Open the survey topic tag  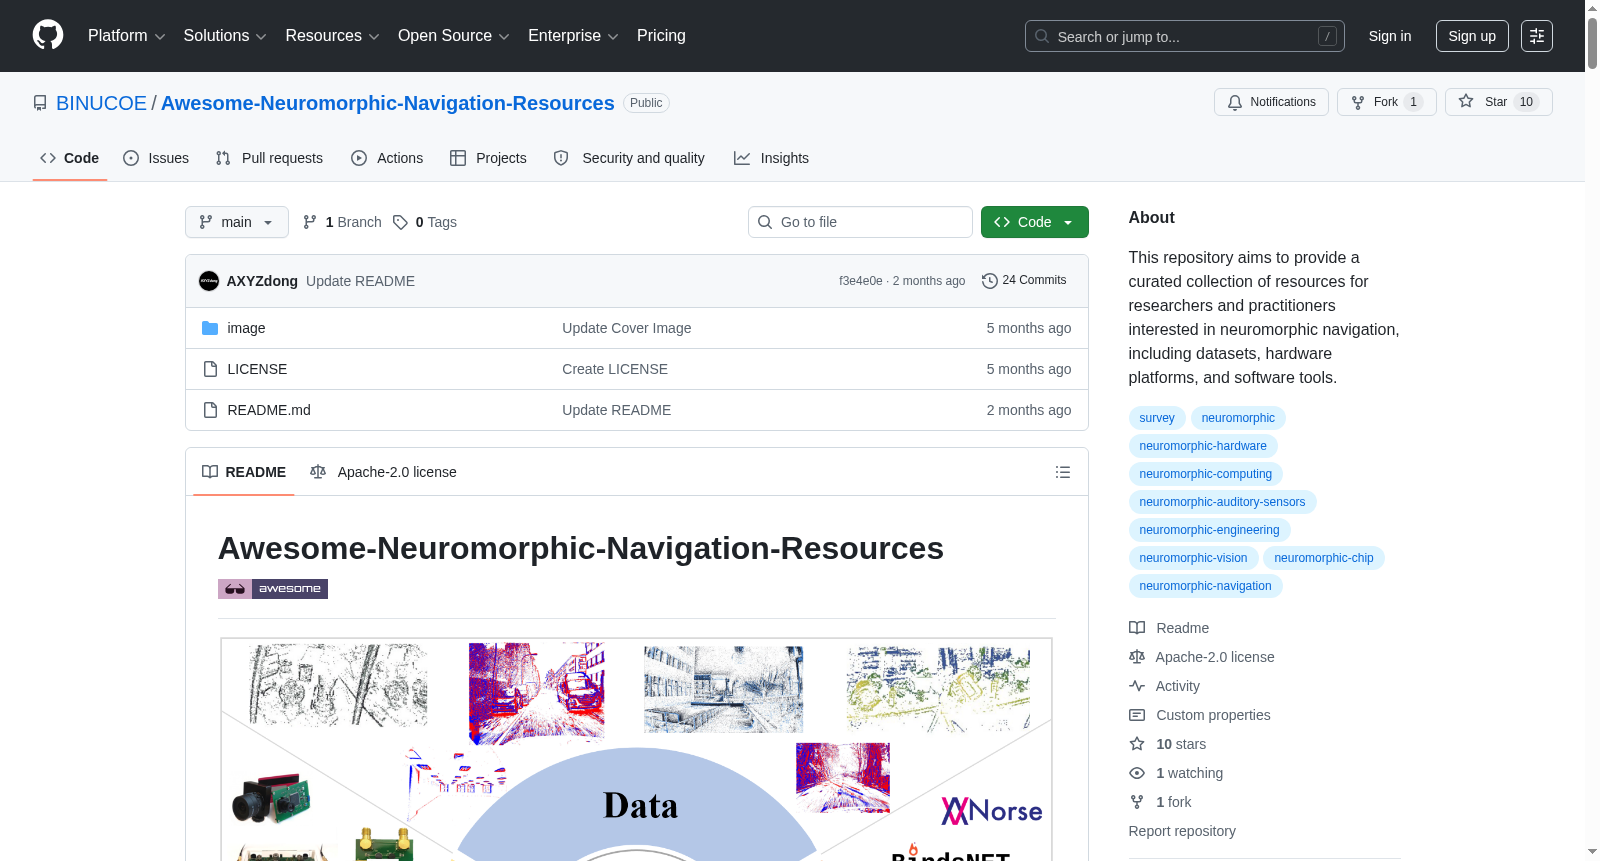point(1157,418)
